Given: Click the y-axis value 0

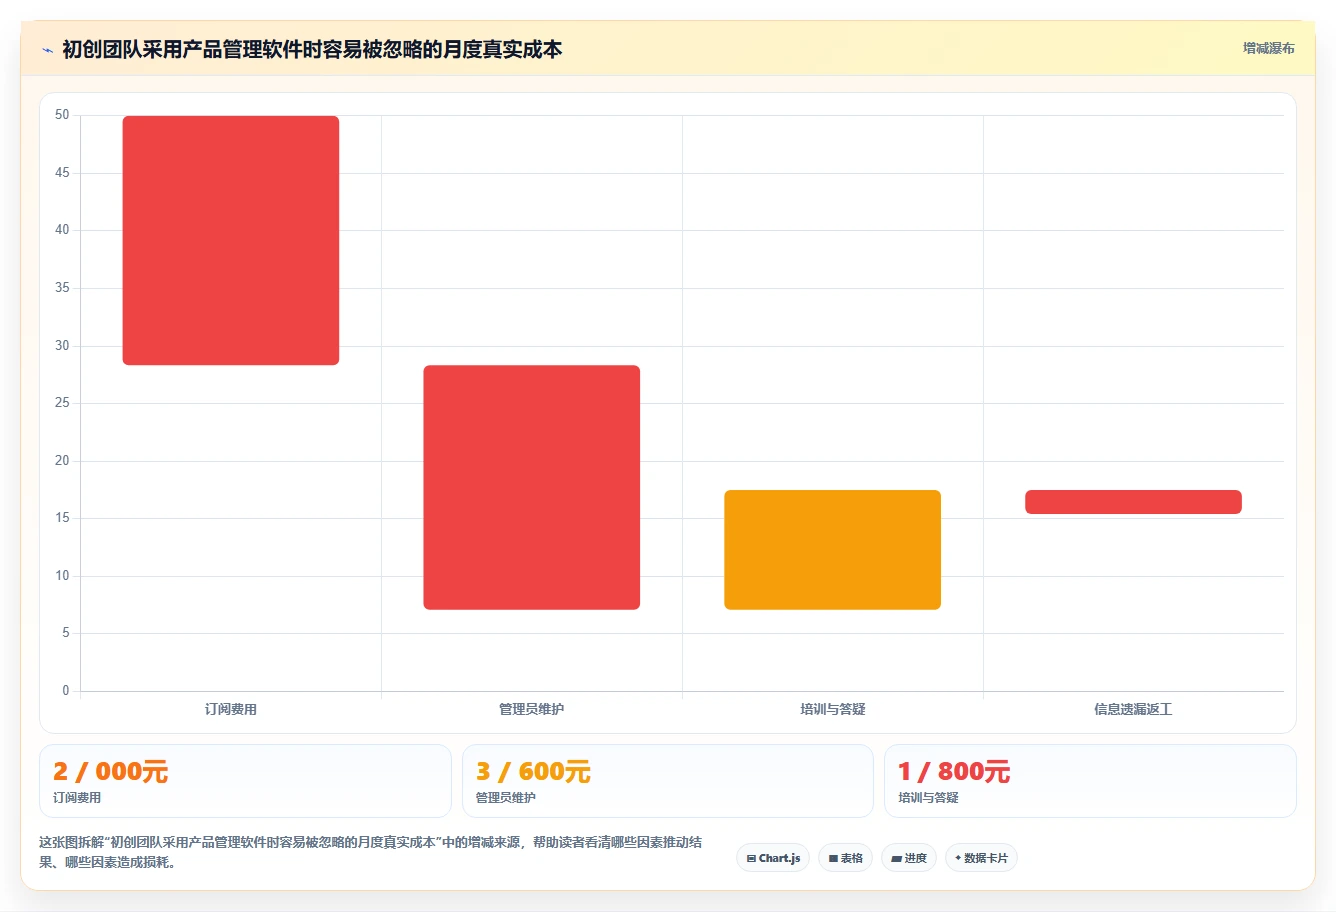Looking at the screenshot, I should coord(66,691).
